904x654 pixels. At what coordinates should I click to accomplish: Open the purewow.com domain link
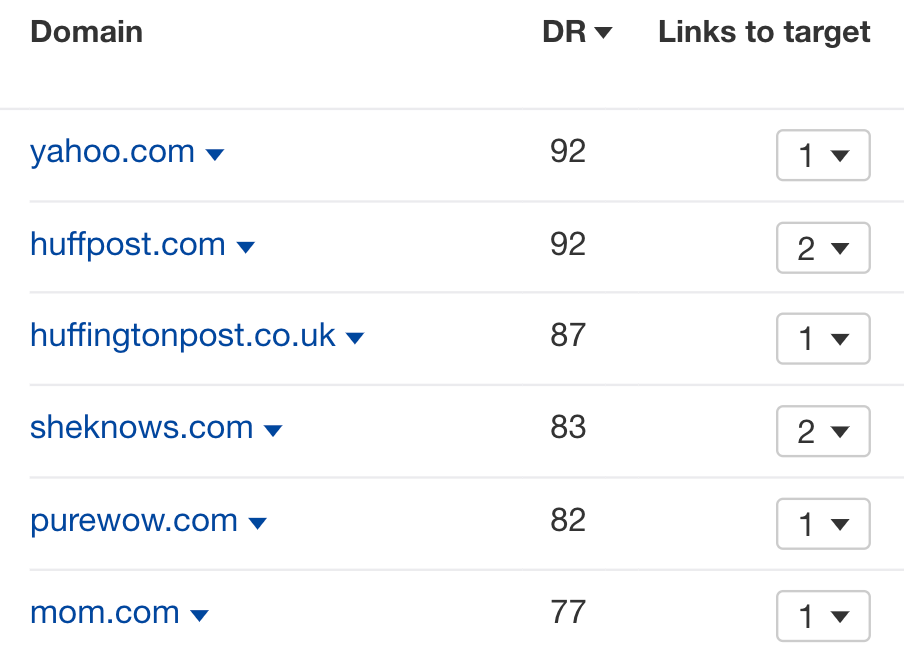coord(134,521)
